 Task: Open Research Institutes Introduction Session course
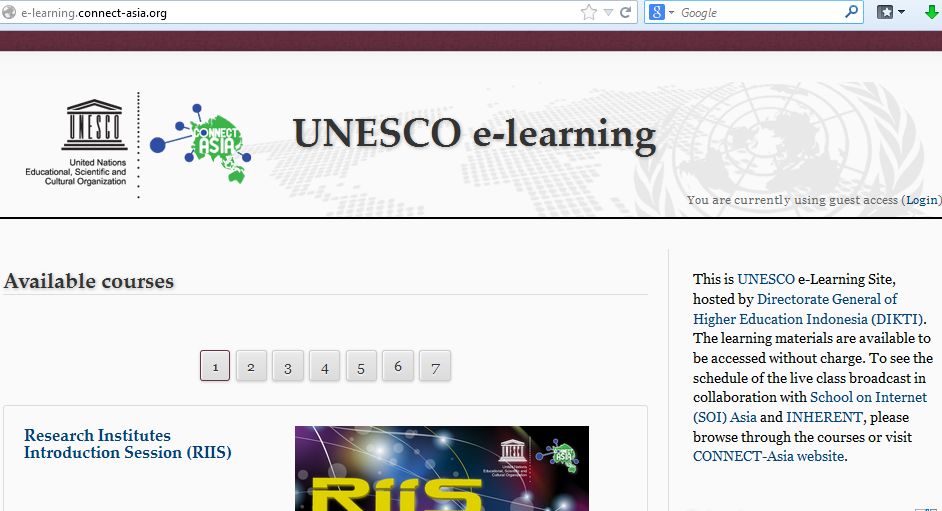click(x=127, y=444)
